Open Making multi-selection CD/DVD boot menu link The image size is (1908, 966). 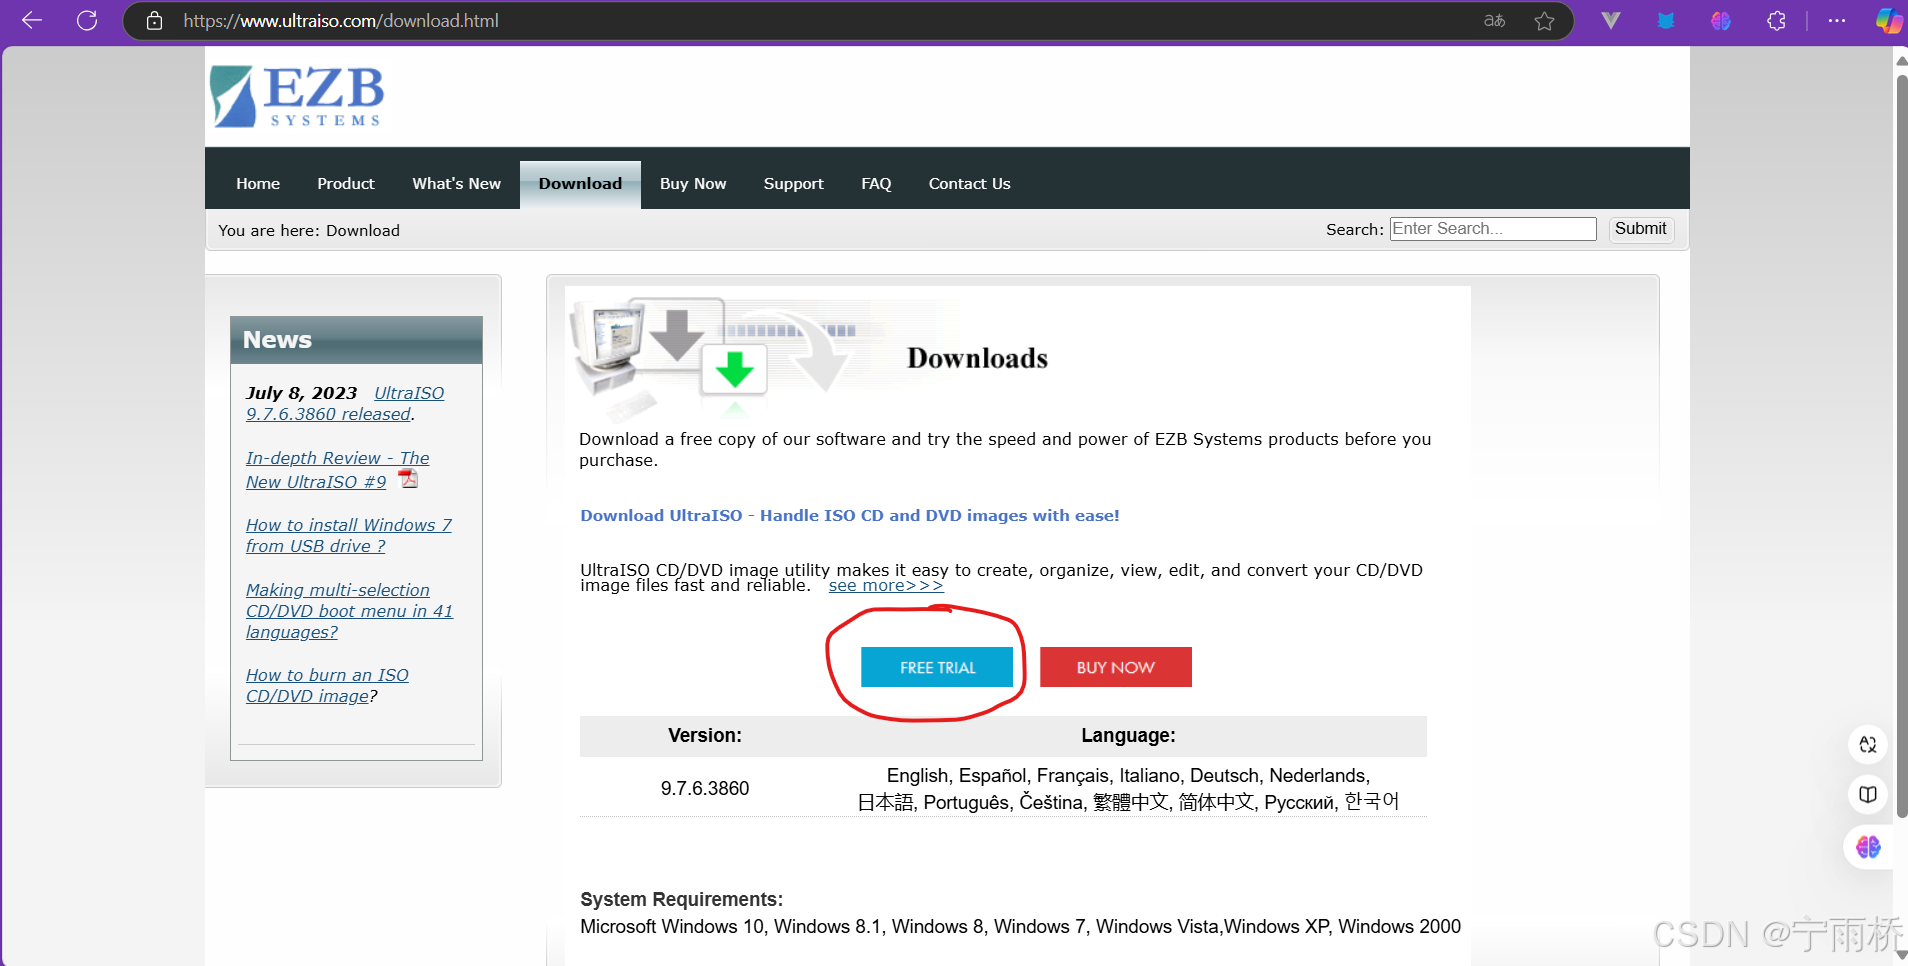[x=349, y=611]
